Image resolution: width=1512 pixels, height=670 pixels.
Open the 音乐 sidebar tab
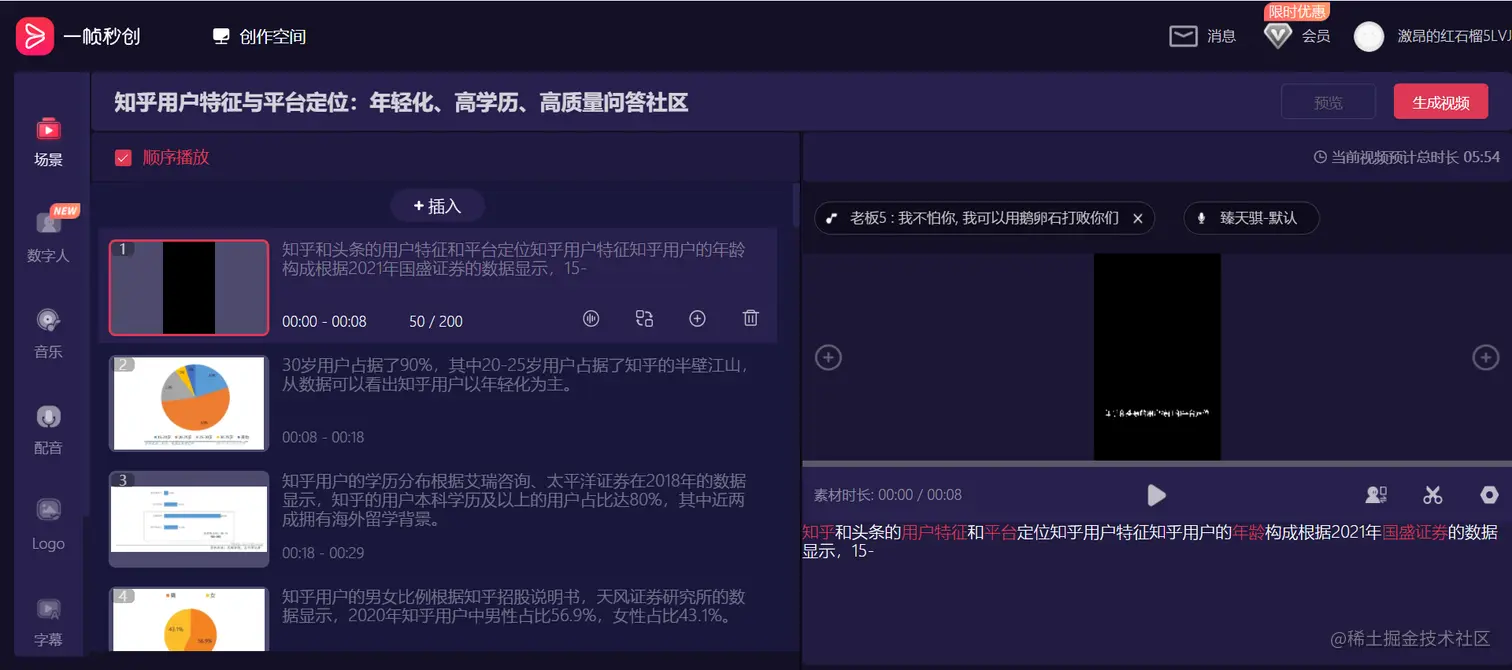click(x=48, y=334)
